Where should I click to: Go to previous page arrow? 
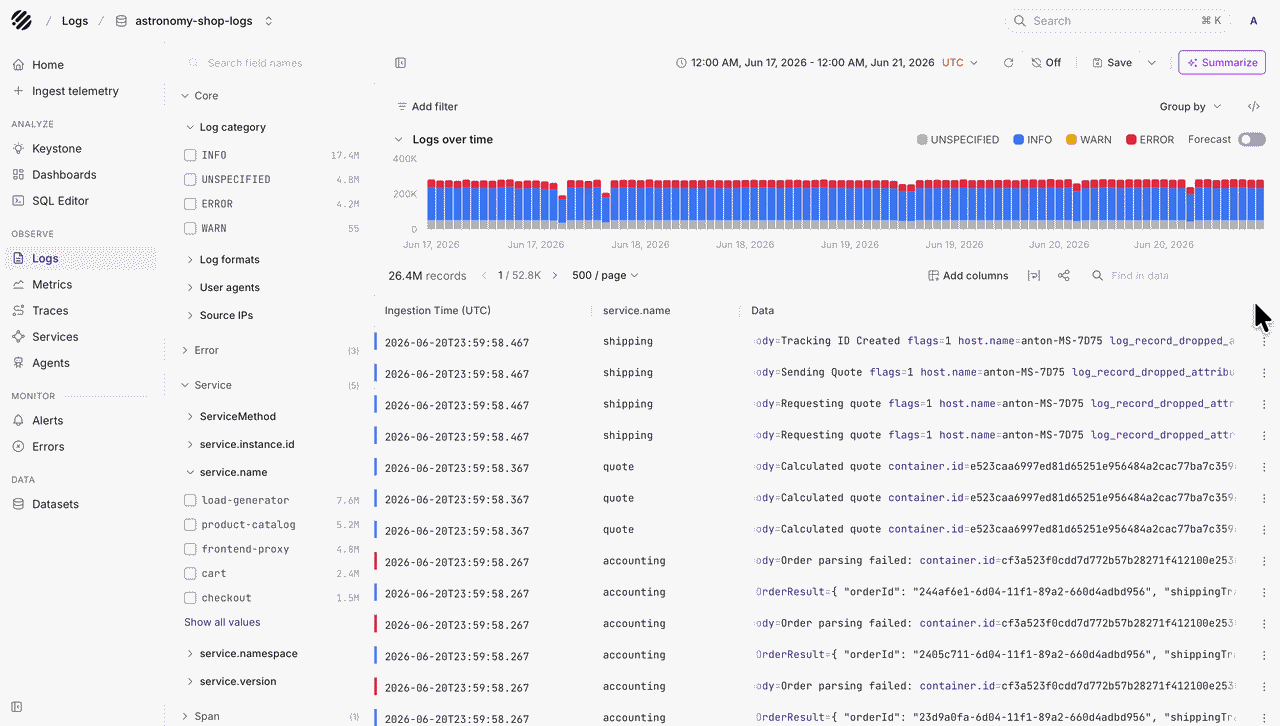[484, 276]
